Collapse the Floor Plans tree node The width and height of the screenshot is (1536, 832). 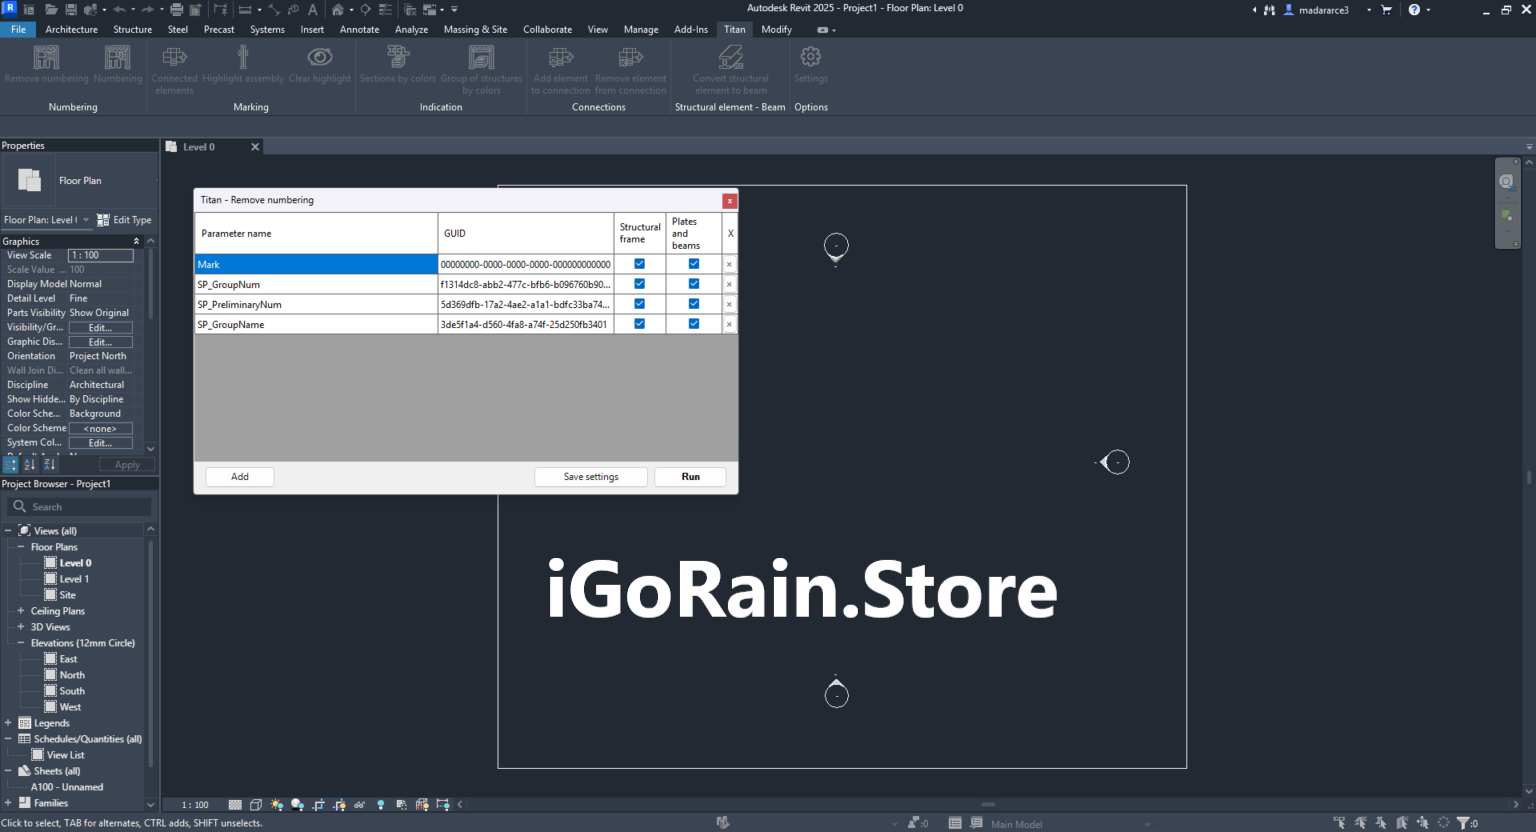[21, 547]
